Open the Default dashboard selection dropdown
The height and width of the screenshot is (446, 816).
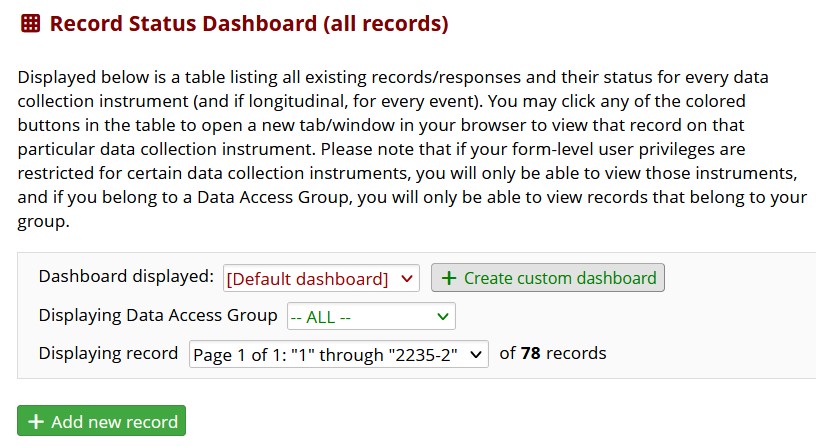321,278
